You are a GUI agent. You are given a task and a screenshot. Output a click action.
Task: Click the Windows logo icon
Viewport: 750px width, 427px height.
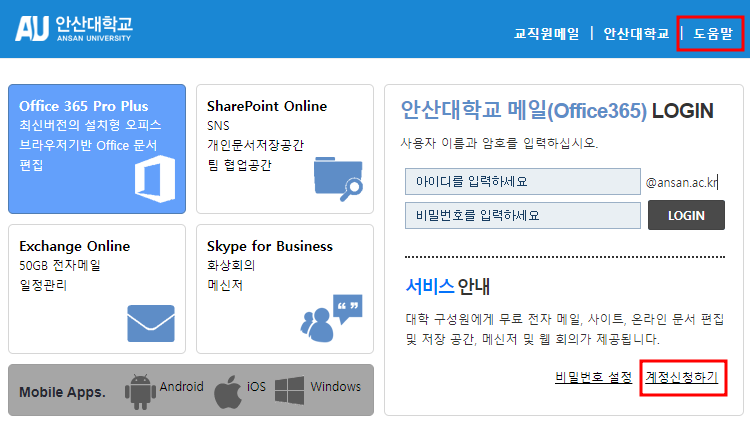tap(289, 391)
